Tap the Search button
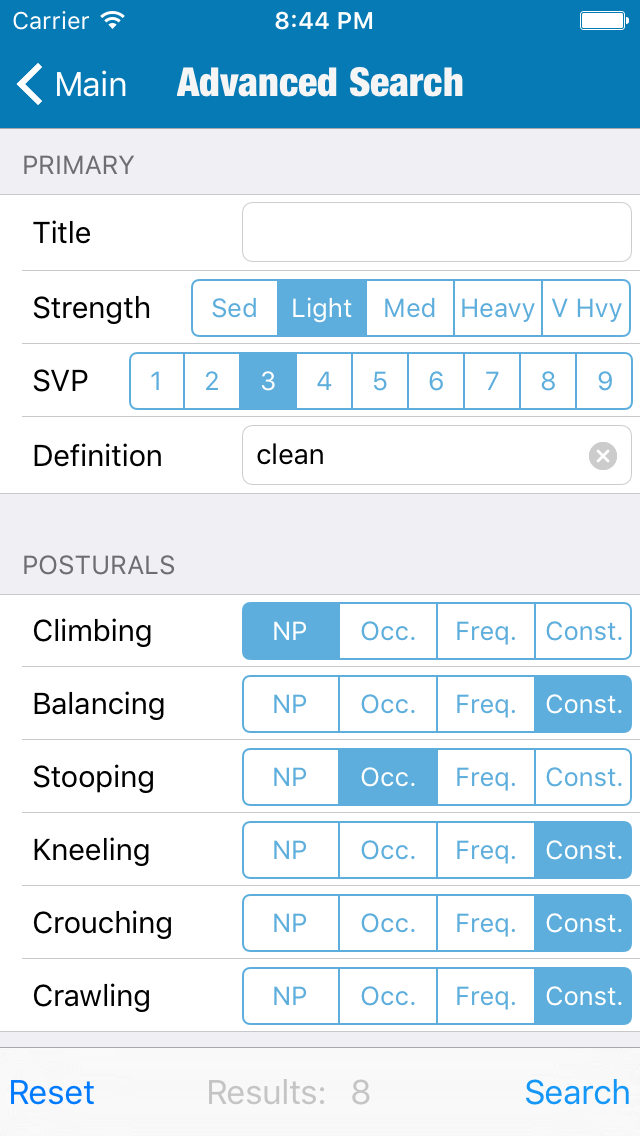The height and width of the screenshot is (1136, 640). (577, 1092)
